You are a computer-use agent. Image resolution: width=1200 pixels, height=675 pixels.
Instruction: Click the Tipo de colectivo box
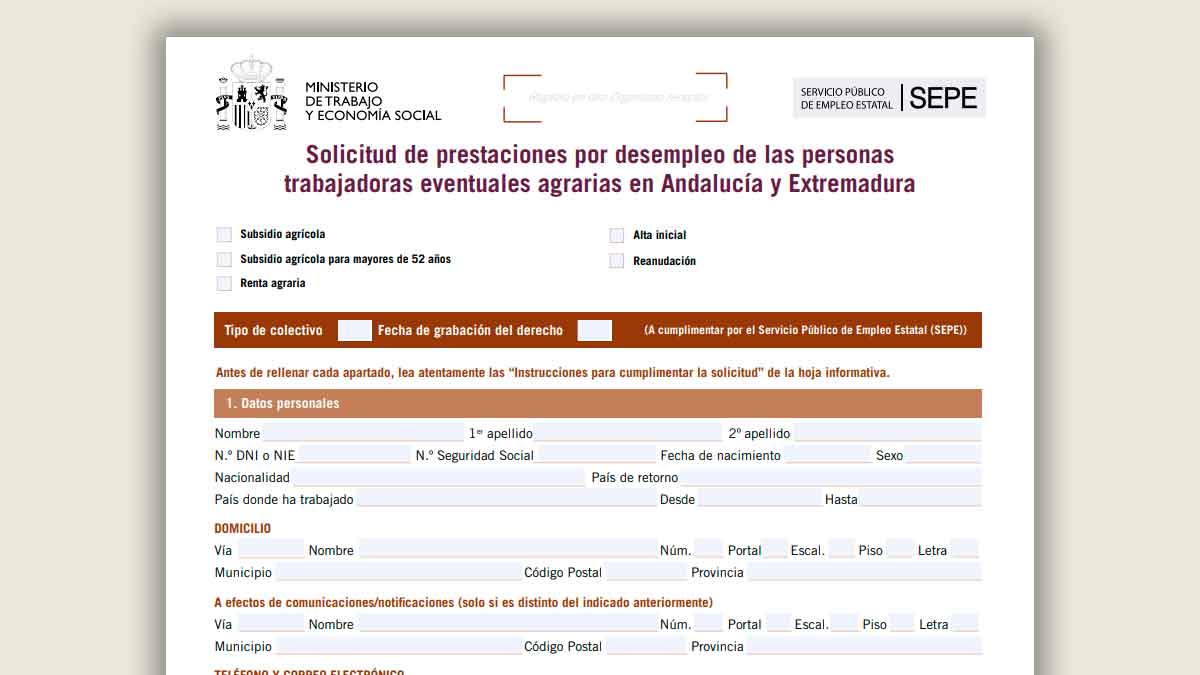coord(355,330)
